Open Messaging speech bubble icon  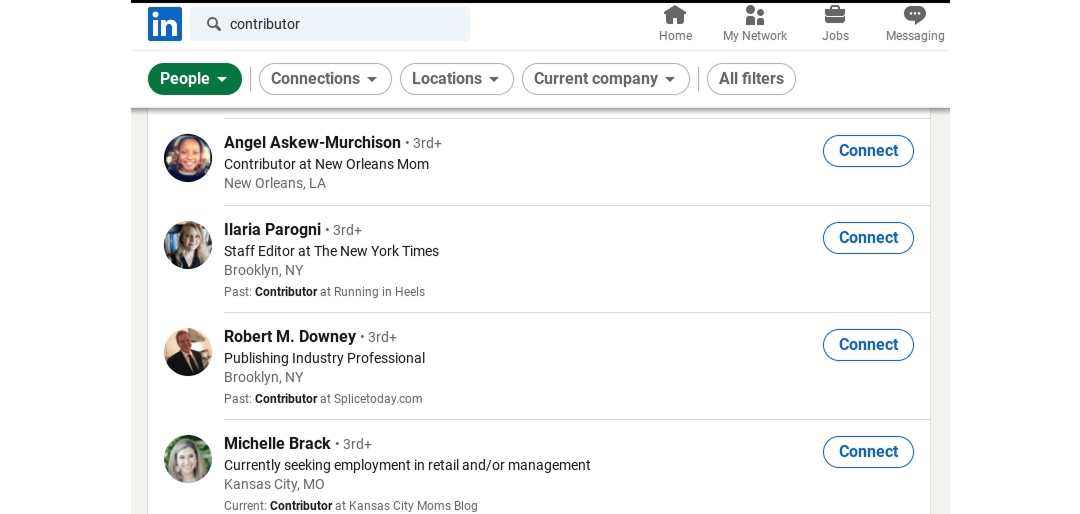click(914, 15)
